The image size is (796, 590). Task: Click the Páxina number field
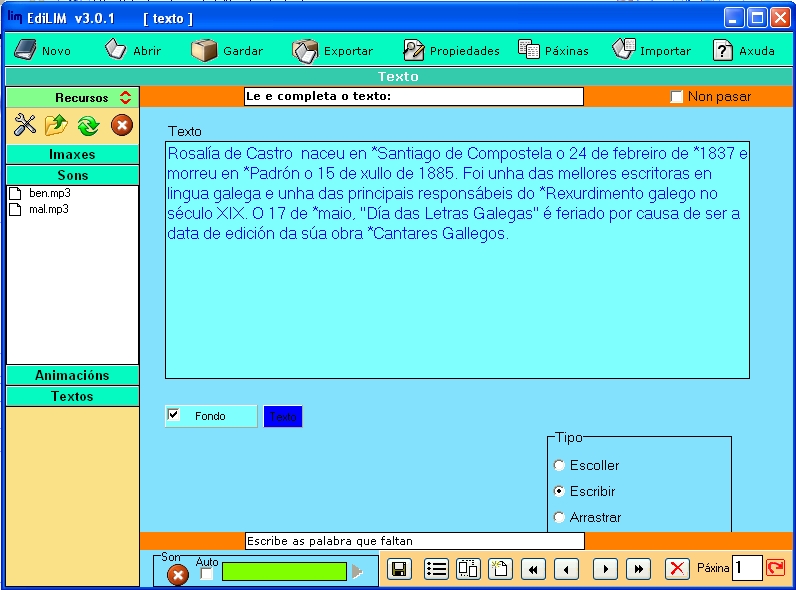pyautogui.click(x=747, y=568)
